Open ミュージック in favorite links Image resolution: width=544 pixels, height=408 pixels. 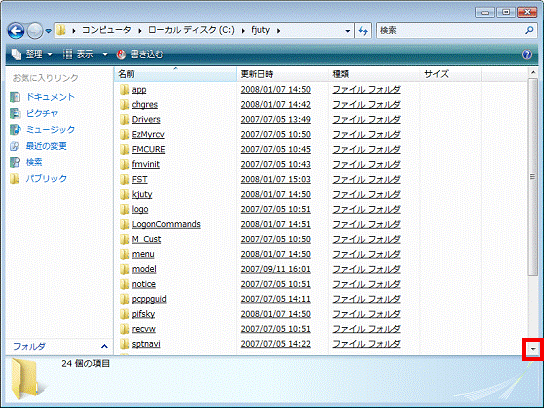click(50, 129)
